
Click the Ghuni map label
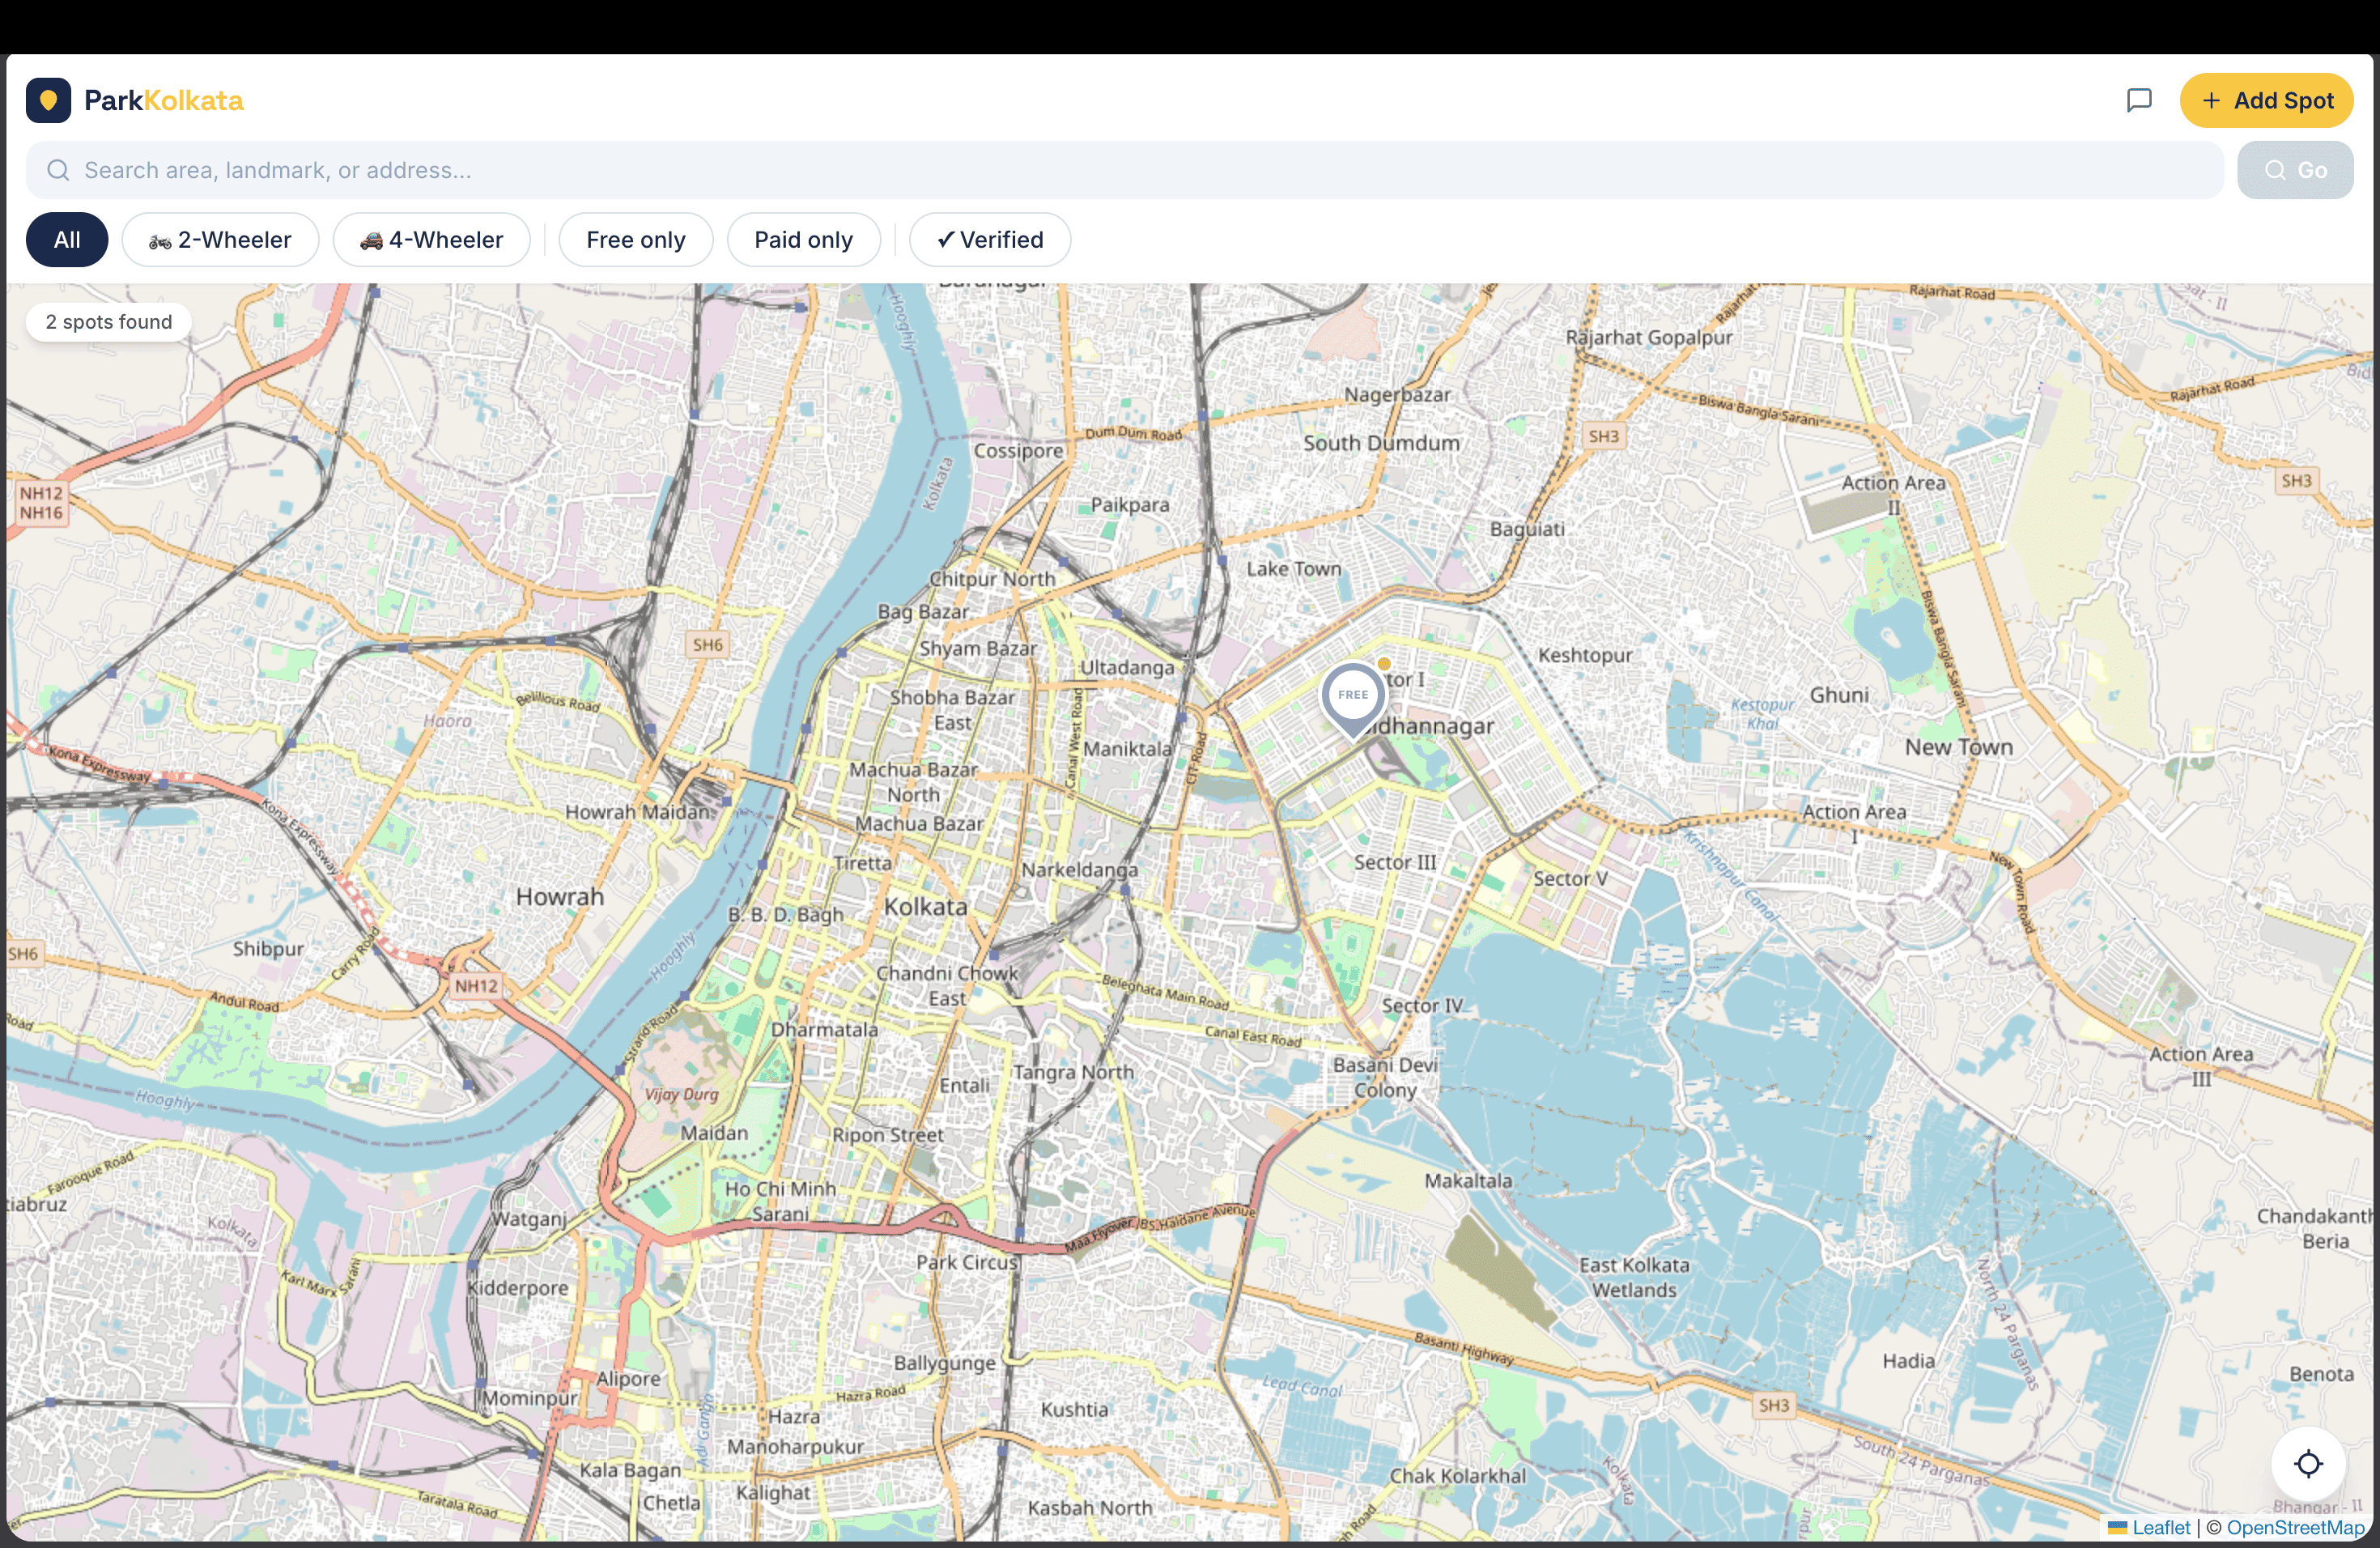[1839, 695]
